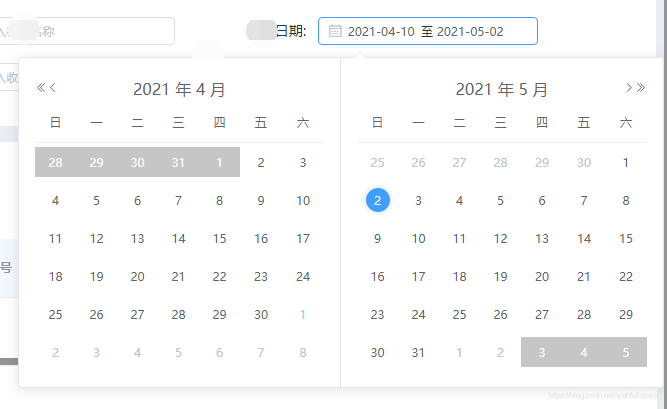The height and width of the screenshot is (409, 667).
Task: Pick May 29 in the right calendar
Action: (626, 315)
